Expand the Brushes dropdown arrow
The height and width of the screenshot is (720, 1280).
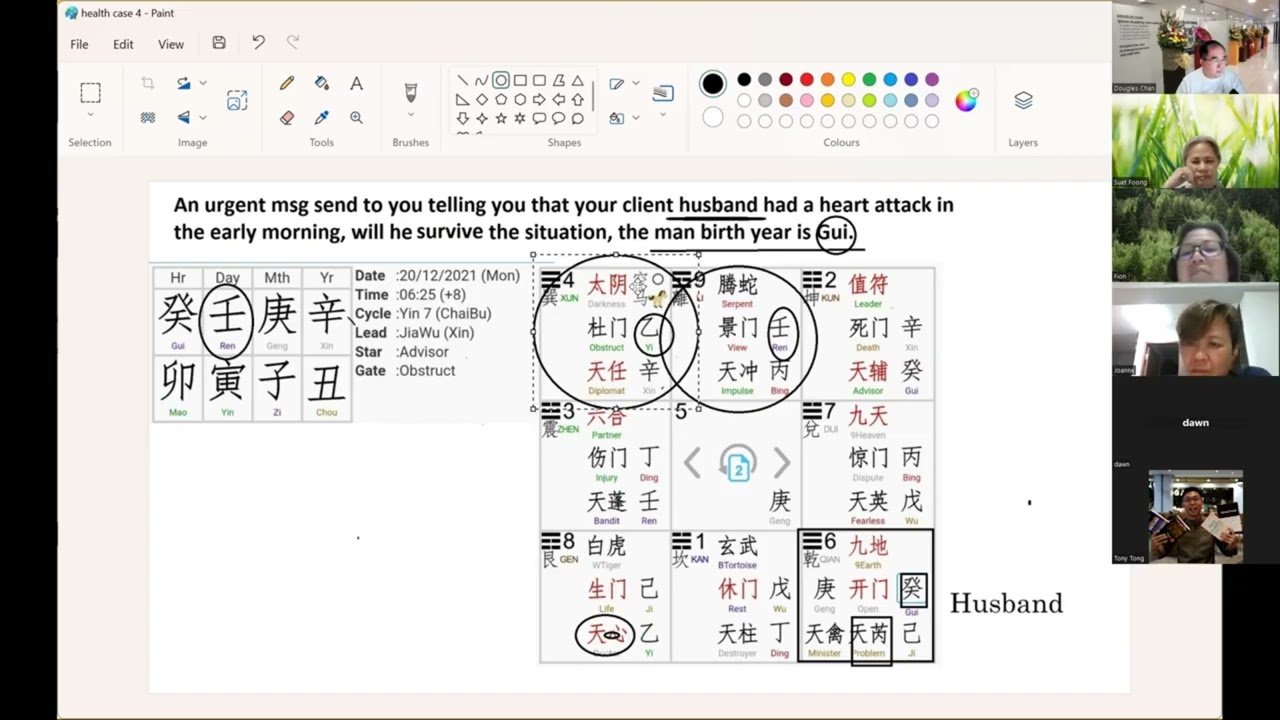[410, 116]
